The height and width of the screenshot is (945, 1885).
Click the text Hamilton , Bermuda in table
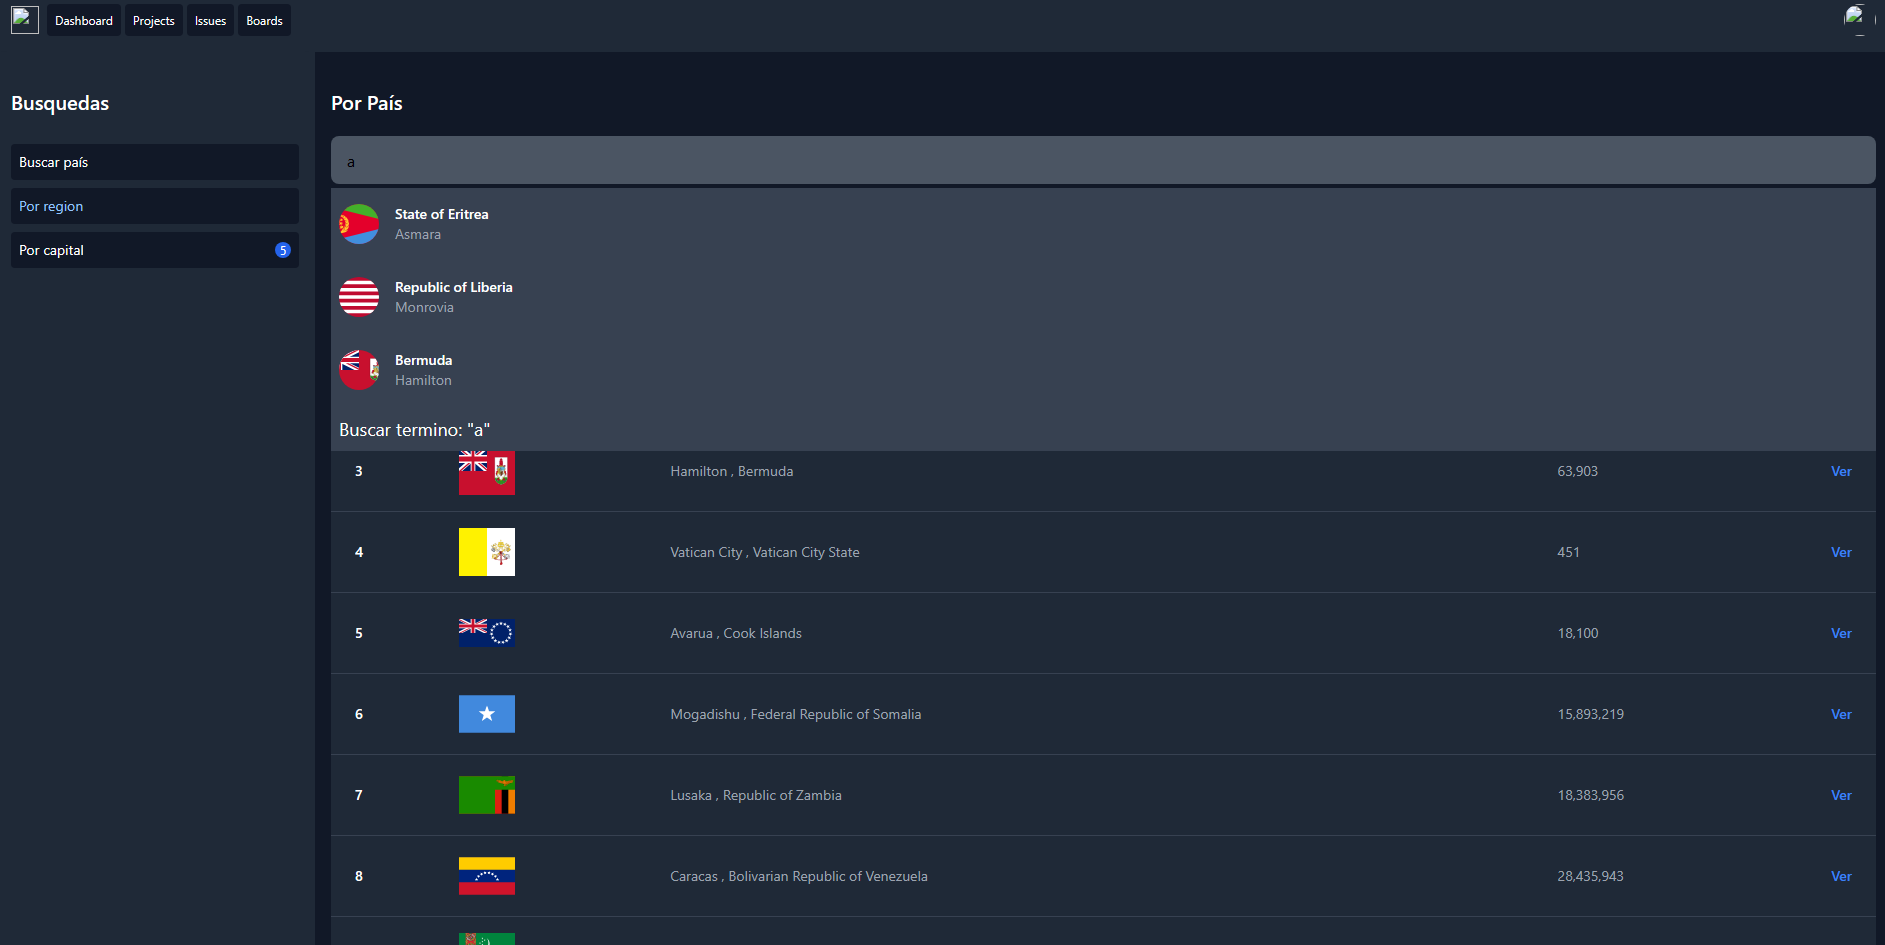click(x=732, y=471)
